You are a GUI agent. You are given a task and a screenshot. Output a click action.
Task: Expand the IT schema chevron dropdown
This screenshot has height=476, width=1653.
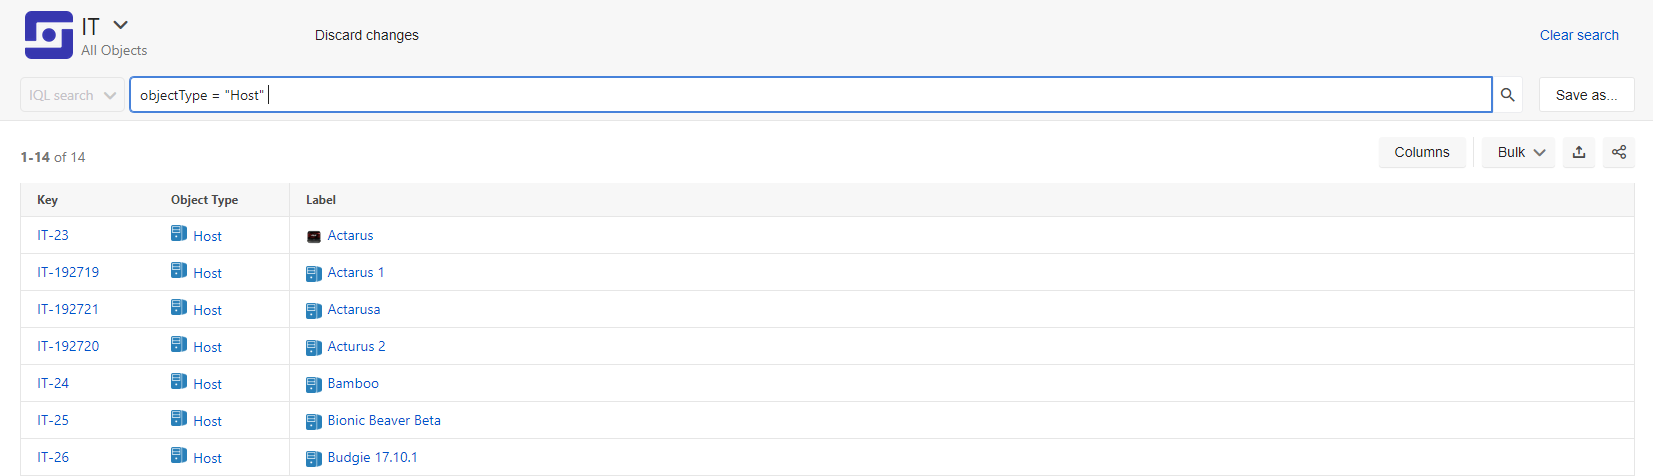[x=121, y=25]
